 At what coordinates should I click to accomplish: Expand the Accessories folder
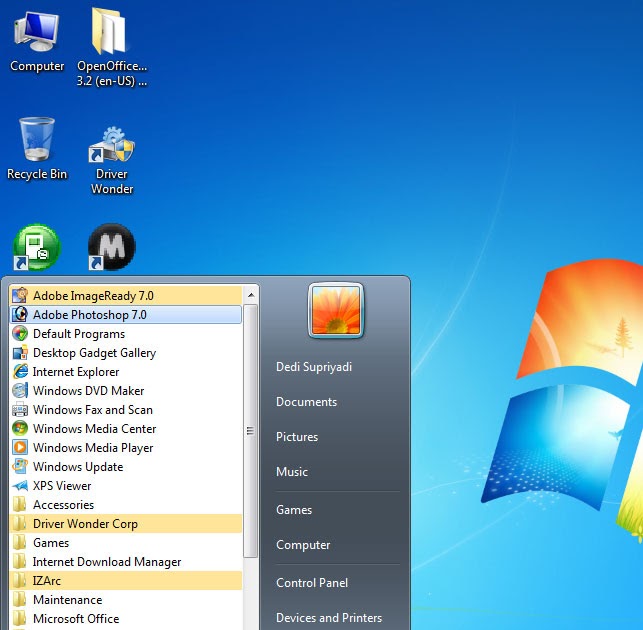pos(125,504)
